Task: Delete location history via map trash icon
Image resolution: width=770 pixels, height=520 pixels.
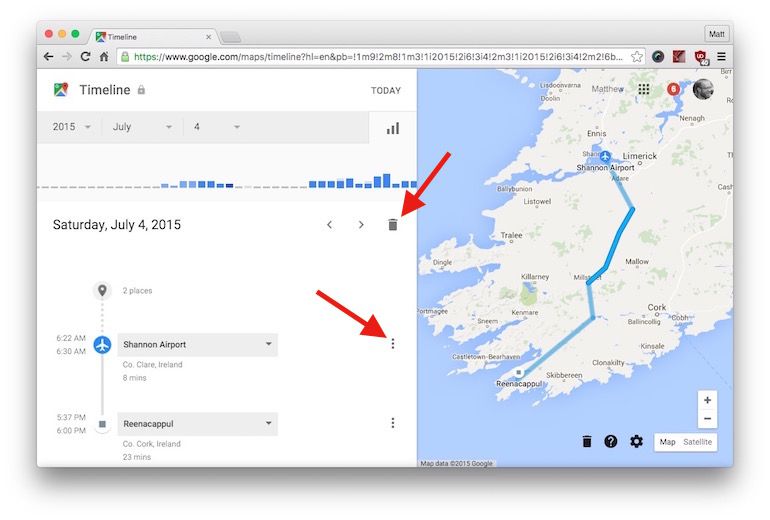Action: pyautogui.click(x=587, y=441)
